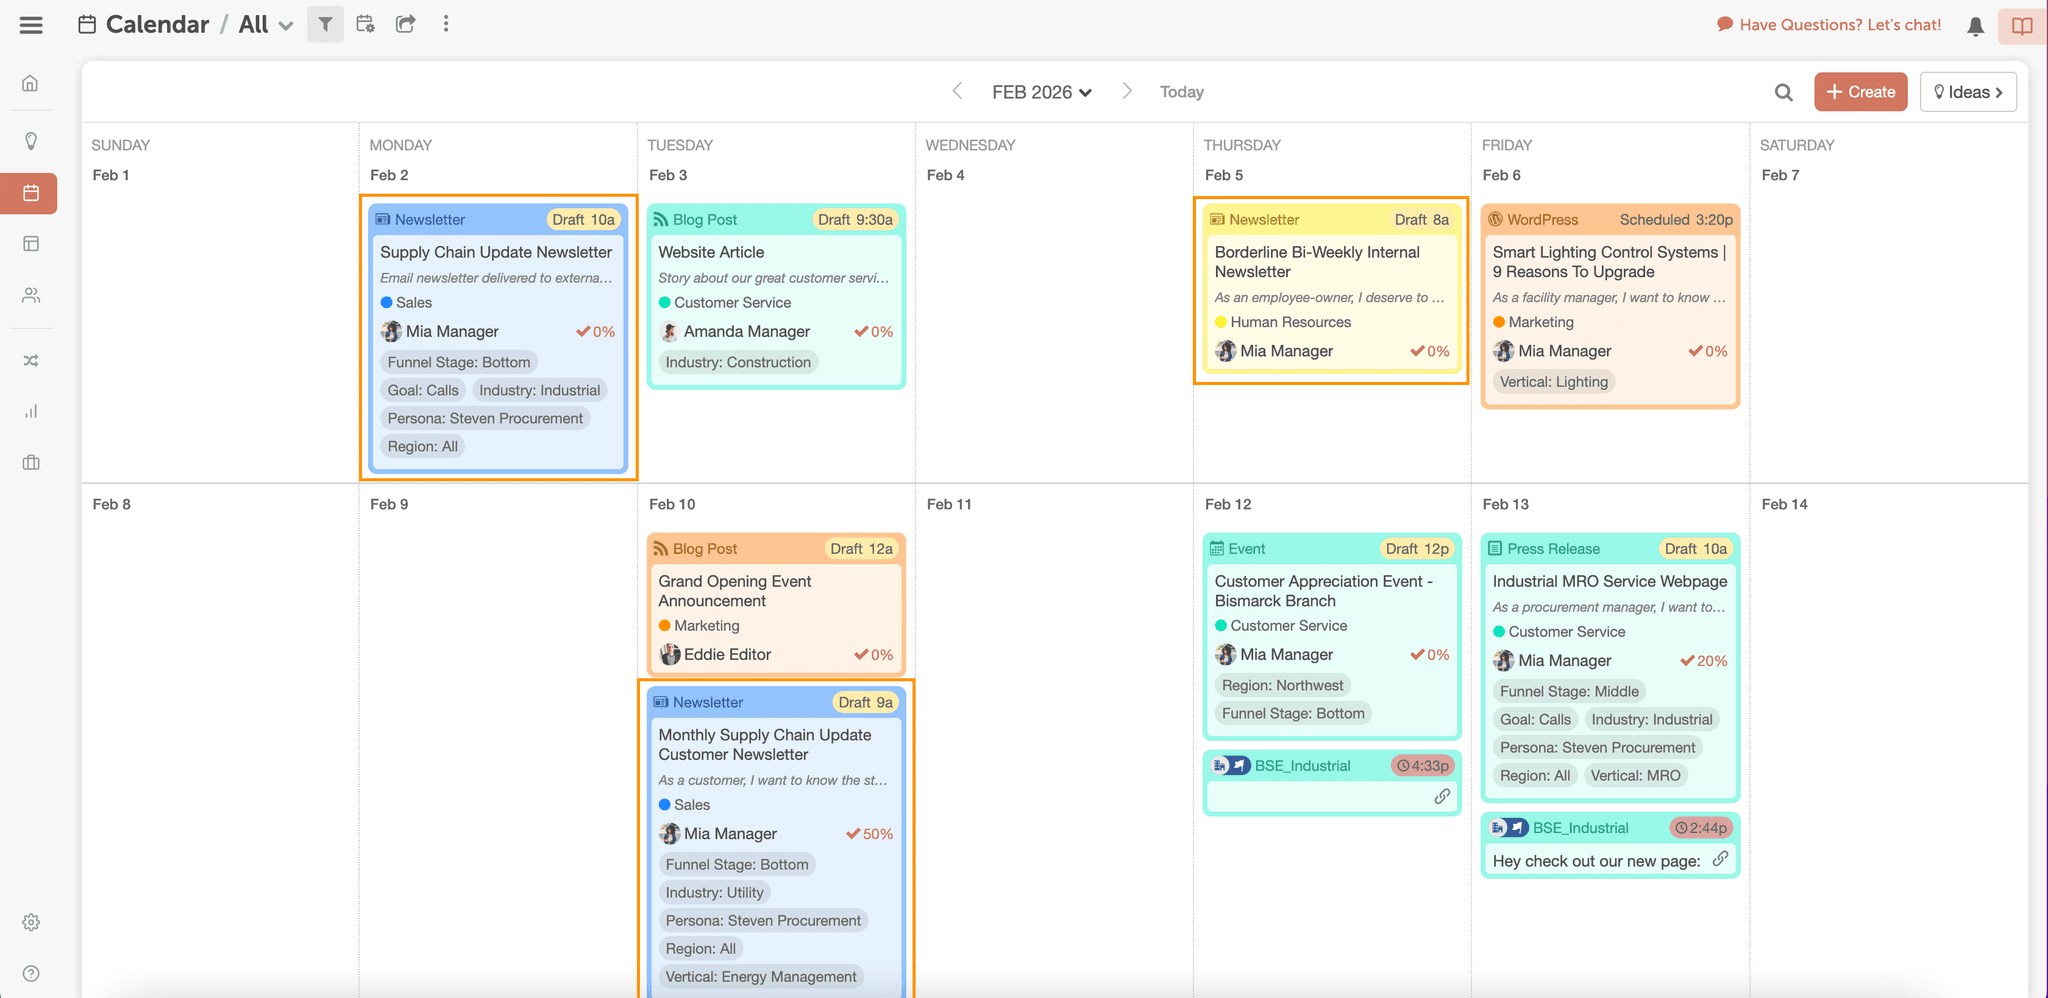The image size is (2048, 998).
Task: Click the notifications bell at top right
Action: [1974, 24]
